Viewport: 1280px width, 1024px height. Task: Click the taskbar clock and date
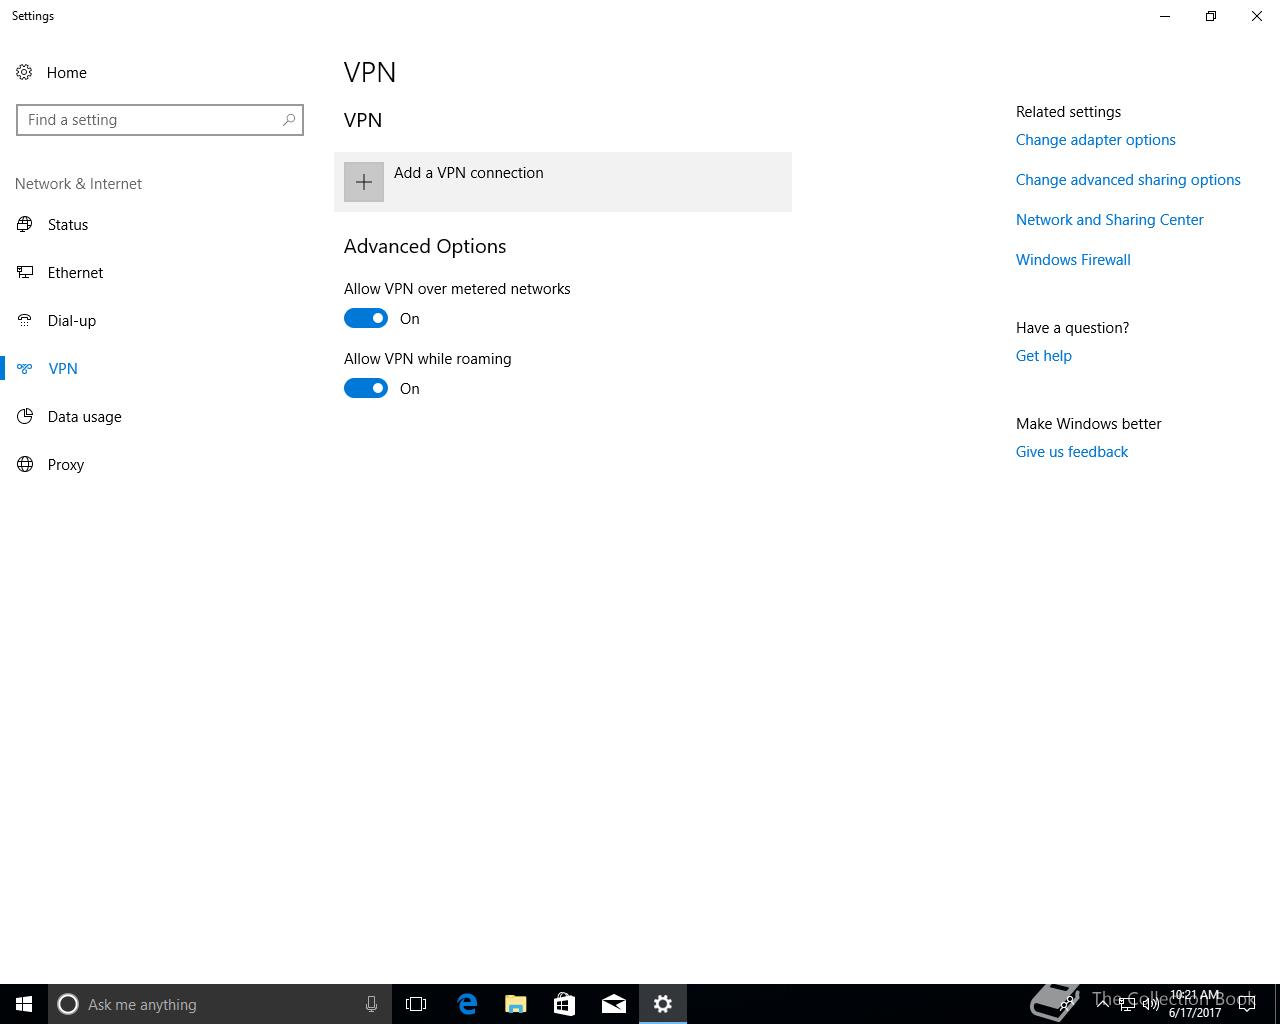[x=1195, y=1004]
